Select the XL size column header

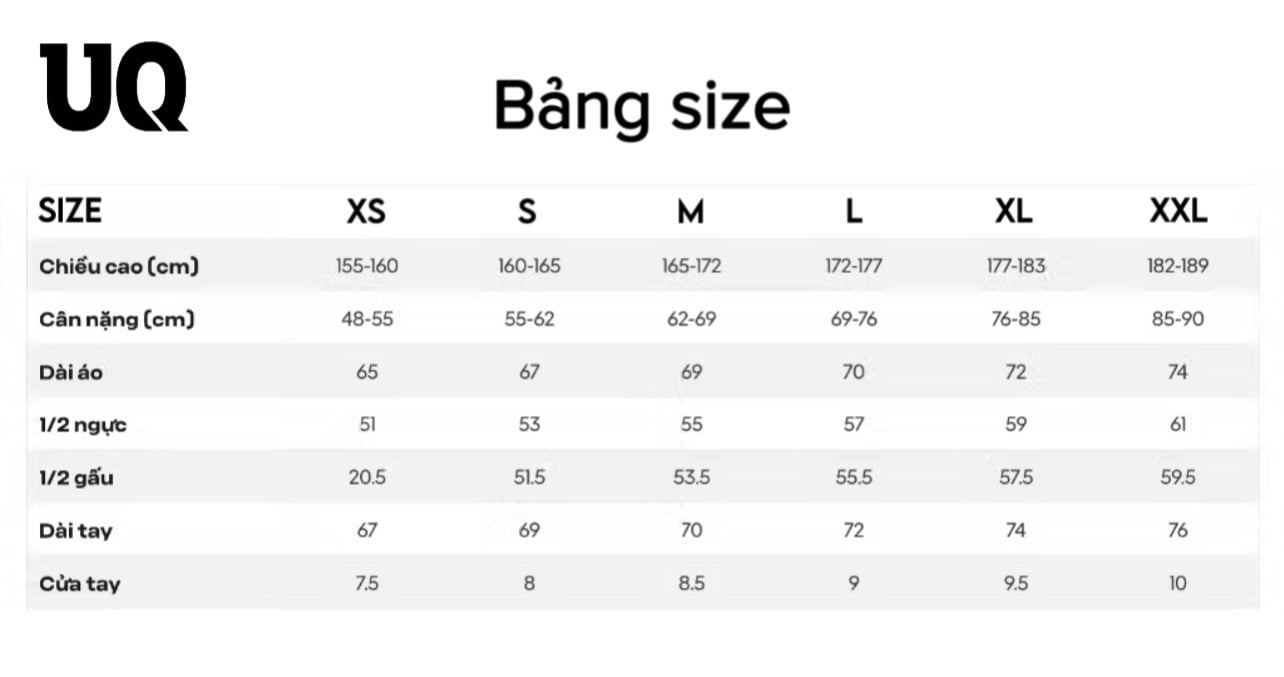[1014, 212]
